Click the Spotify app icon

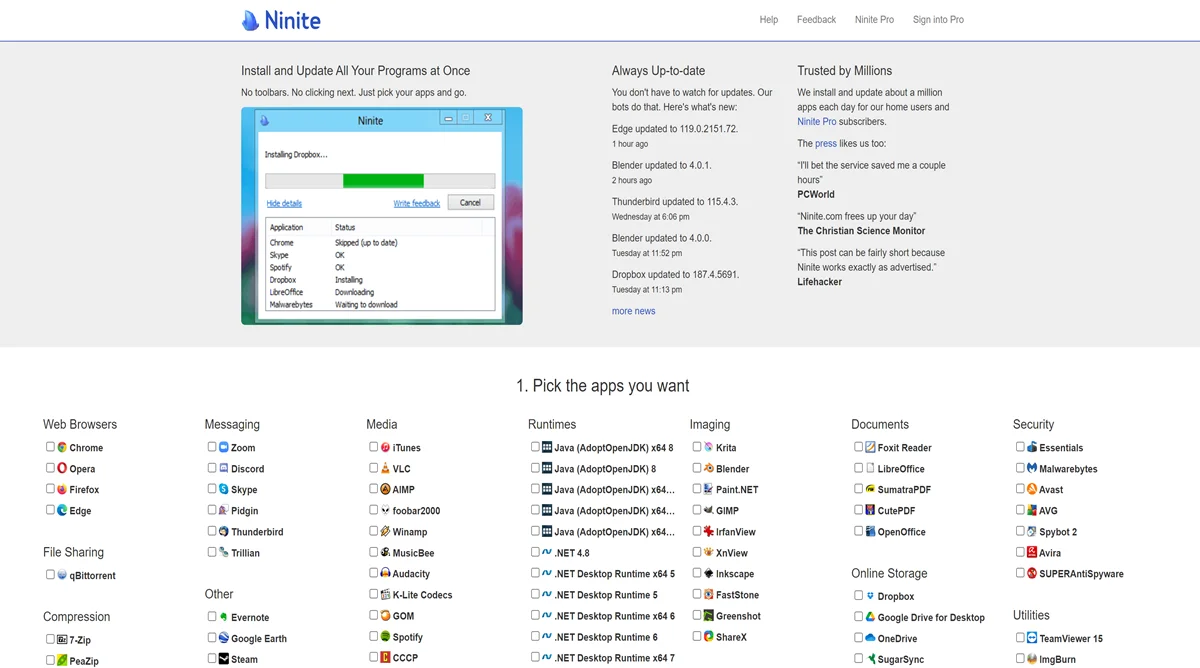(x=385, y=636)
